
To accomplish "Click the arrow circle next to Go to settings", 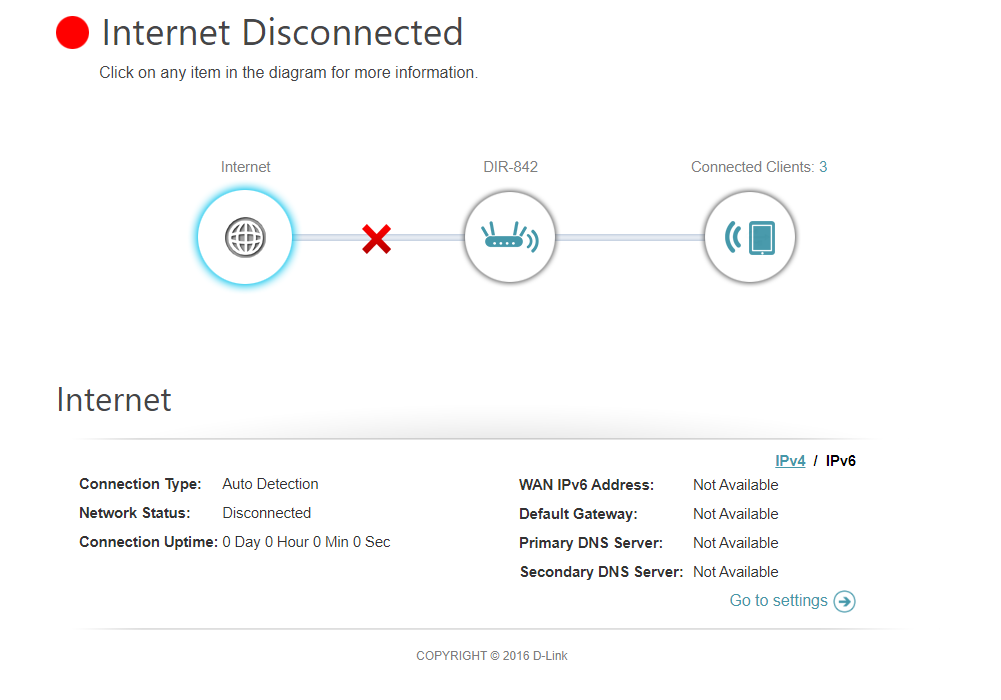I will [845, 601].
